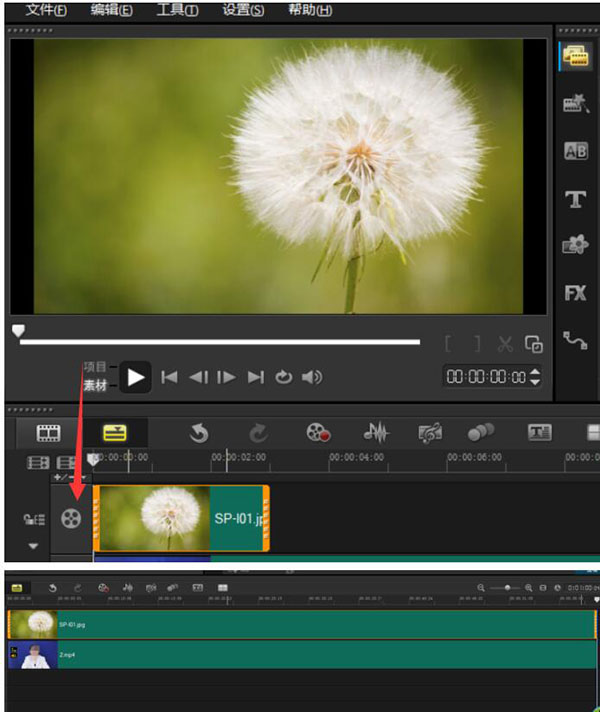Screen dimensions: 600x712
Task: Switch to Storyboard view filmstrip icon
Action: [x=49, y=432]
